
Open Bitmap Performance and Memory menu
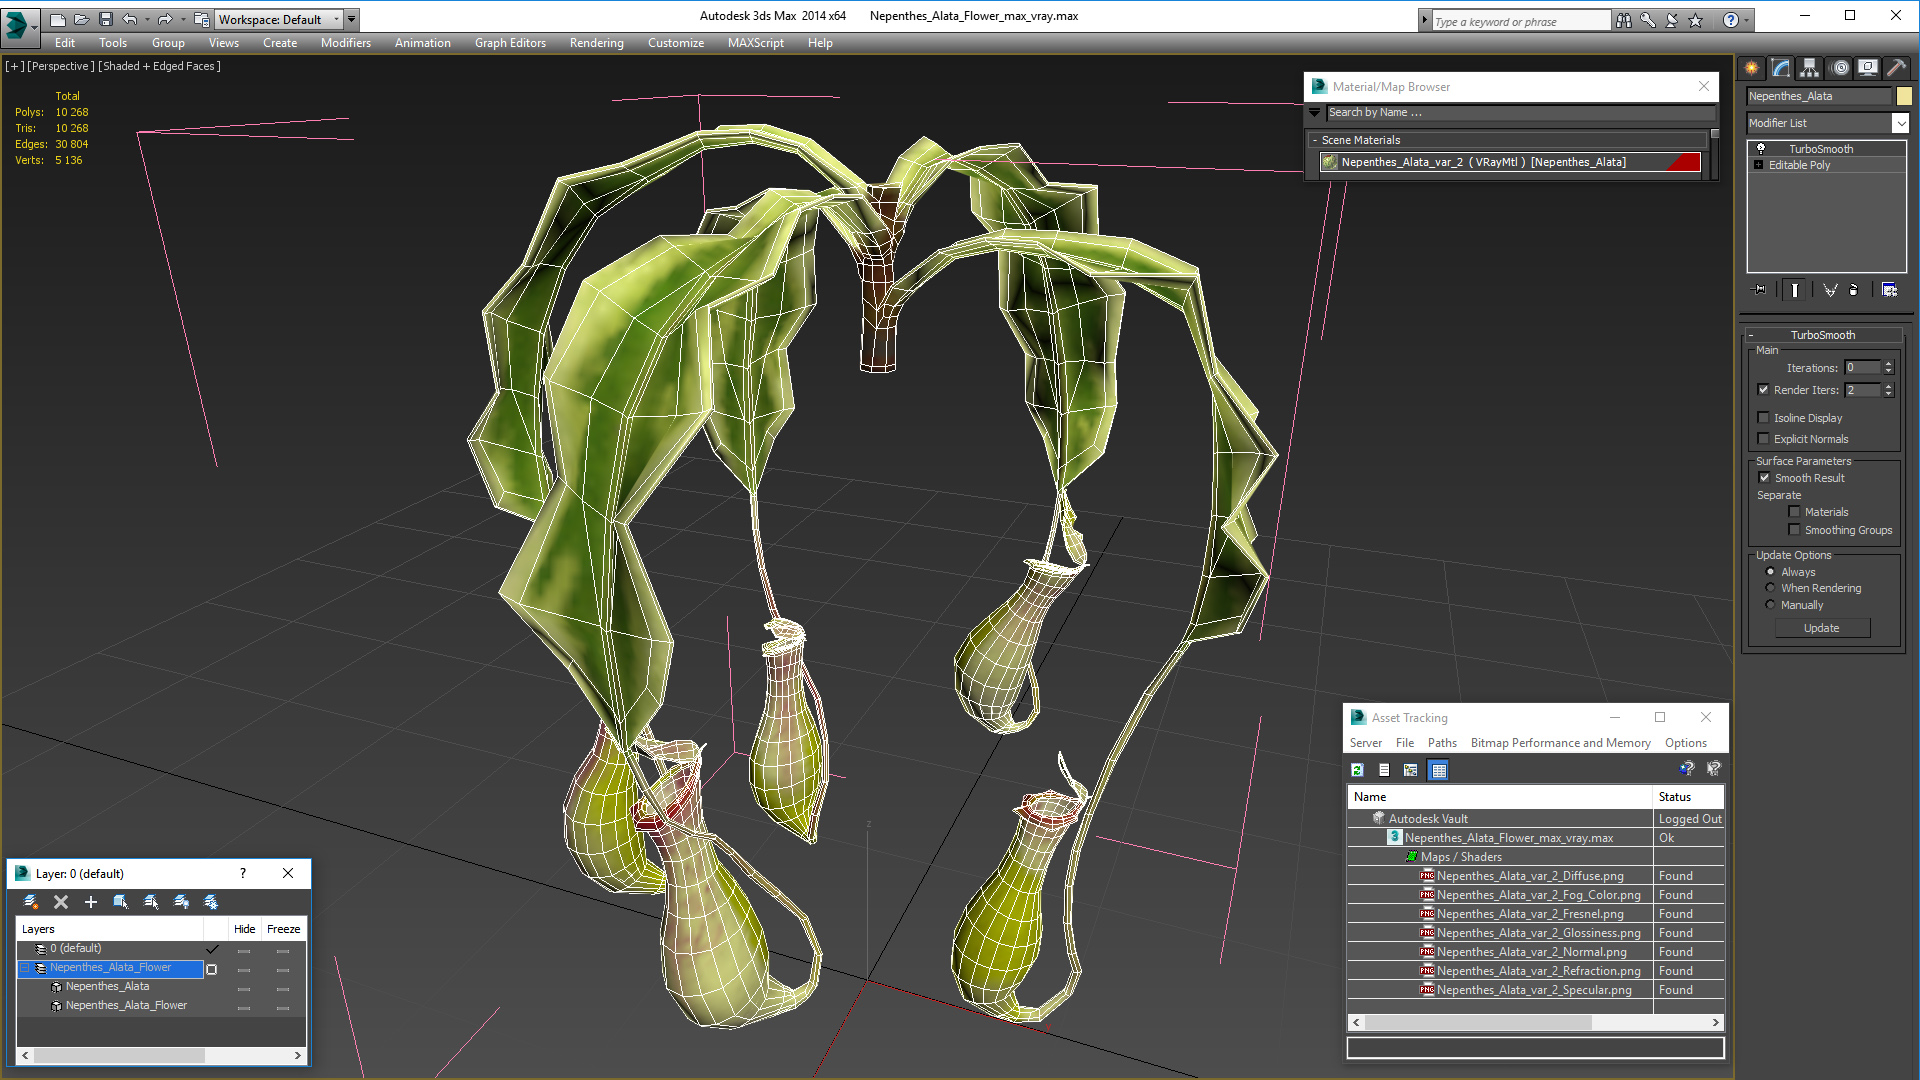click(1560, 743)
